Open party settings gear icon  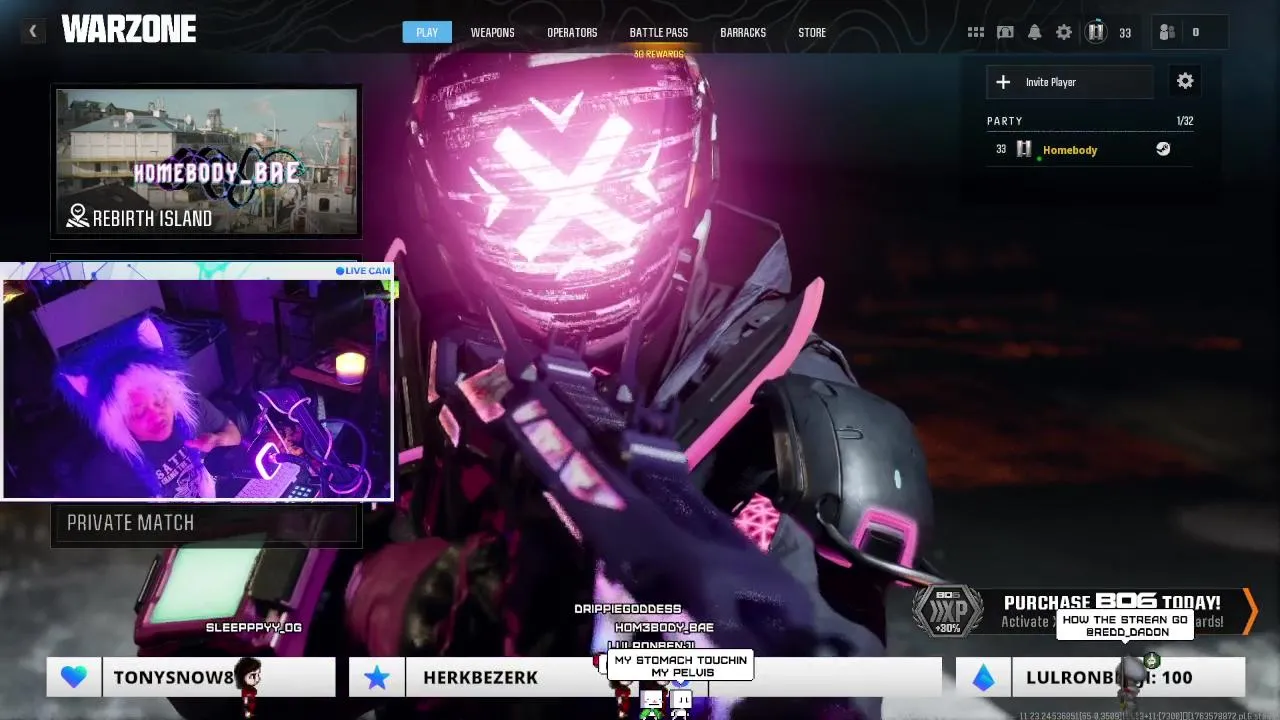click(x=1185, y=81)
